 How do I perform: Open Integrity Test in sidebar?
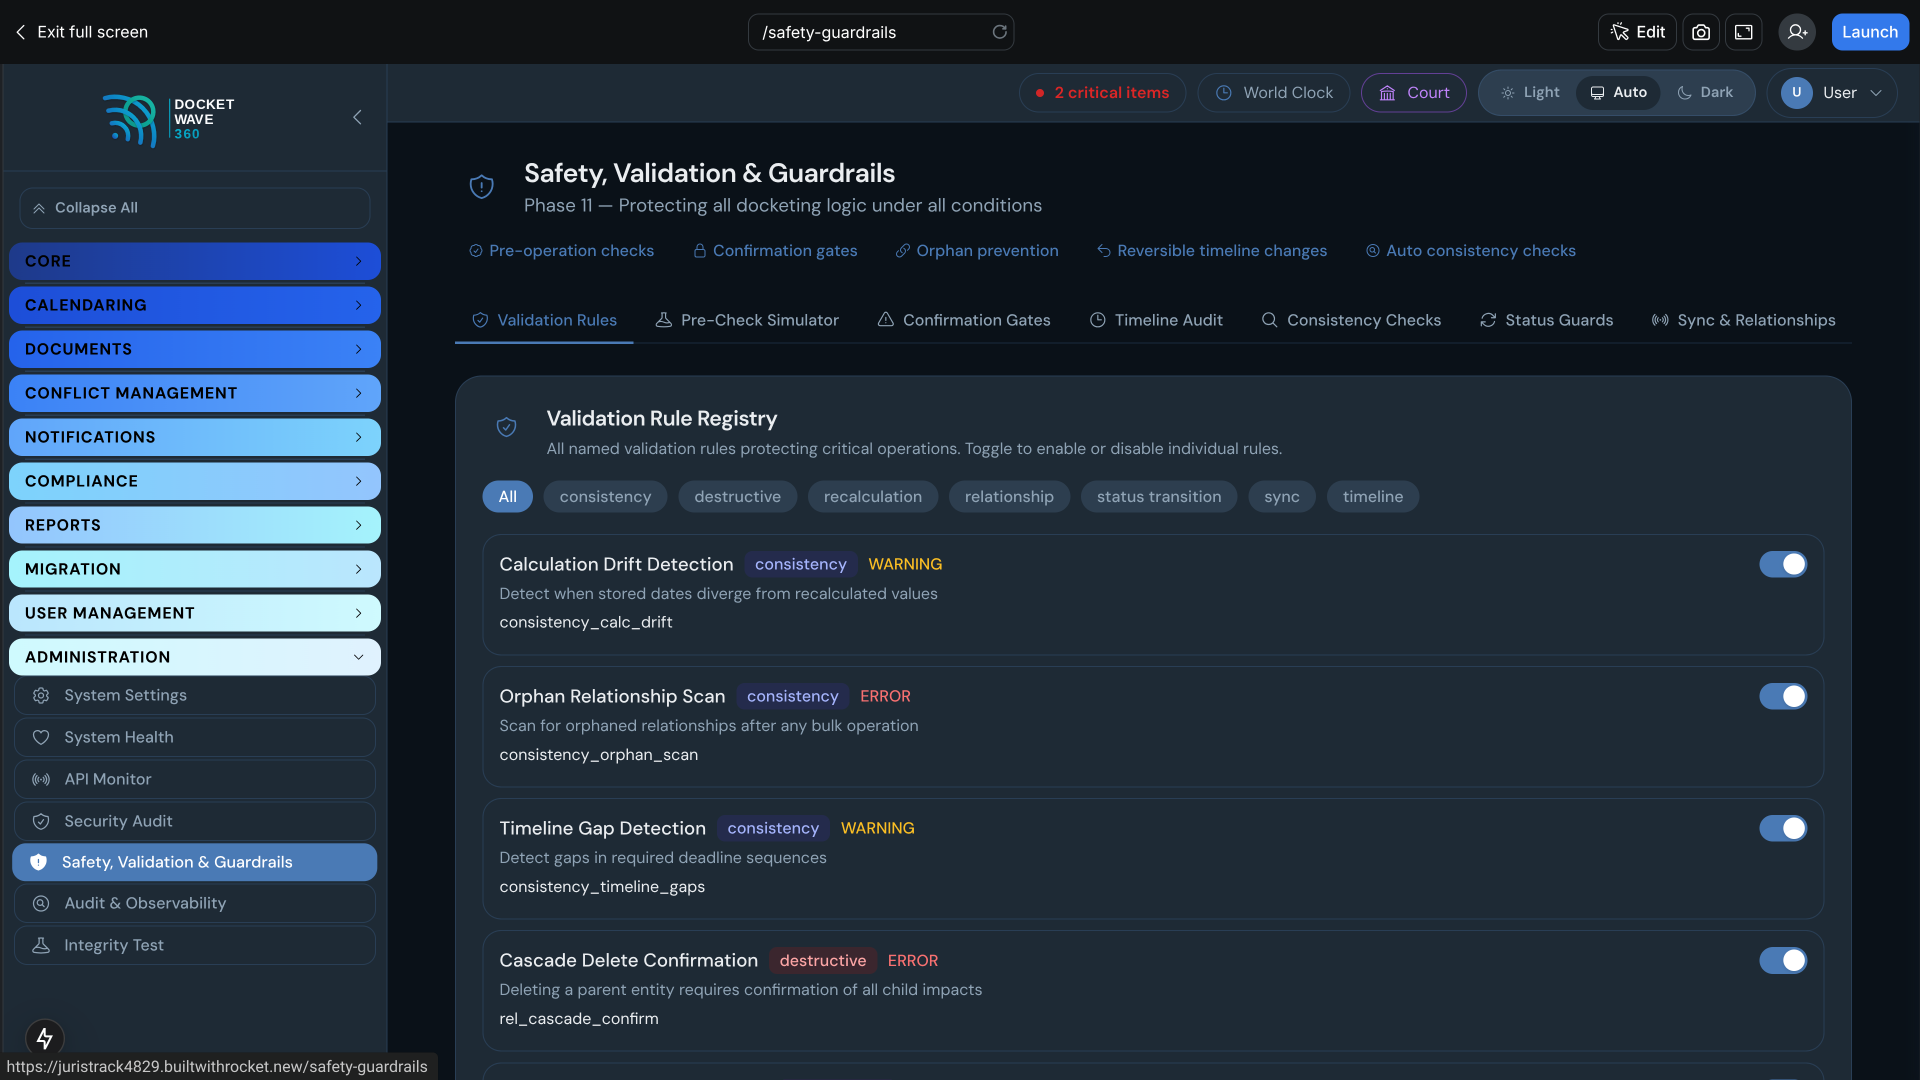[x=195, y=945]
